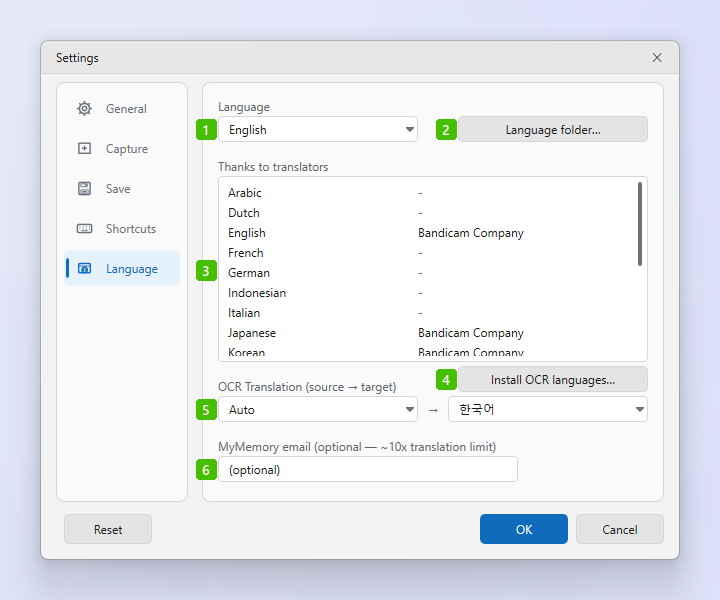Viewport: 720px width, 600px height.
Task: Confirm settings with the OK button
Action: click(524, 529)
